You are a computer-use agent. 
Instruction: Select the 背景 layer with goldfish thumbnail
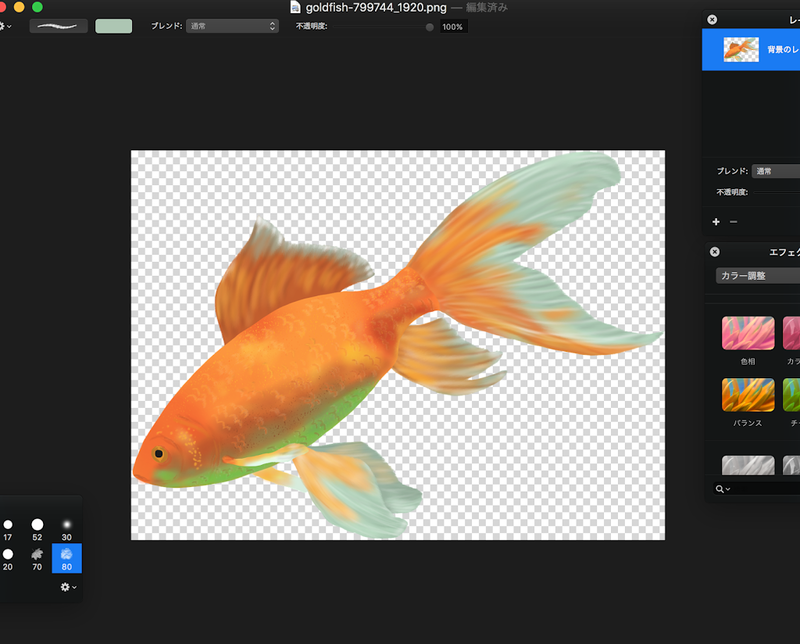(x=760, y=49)
